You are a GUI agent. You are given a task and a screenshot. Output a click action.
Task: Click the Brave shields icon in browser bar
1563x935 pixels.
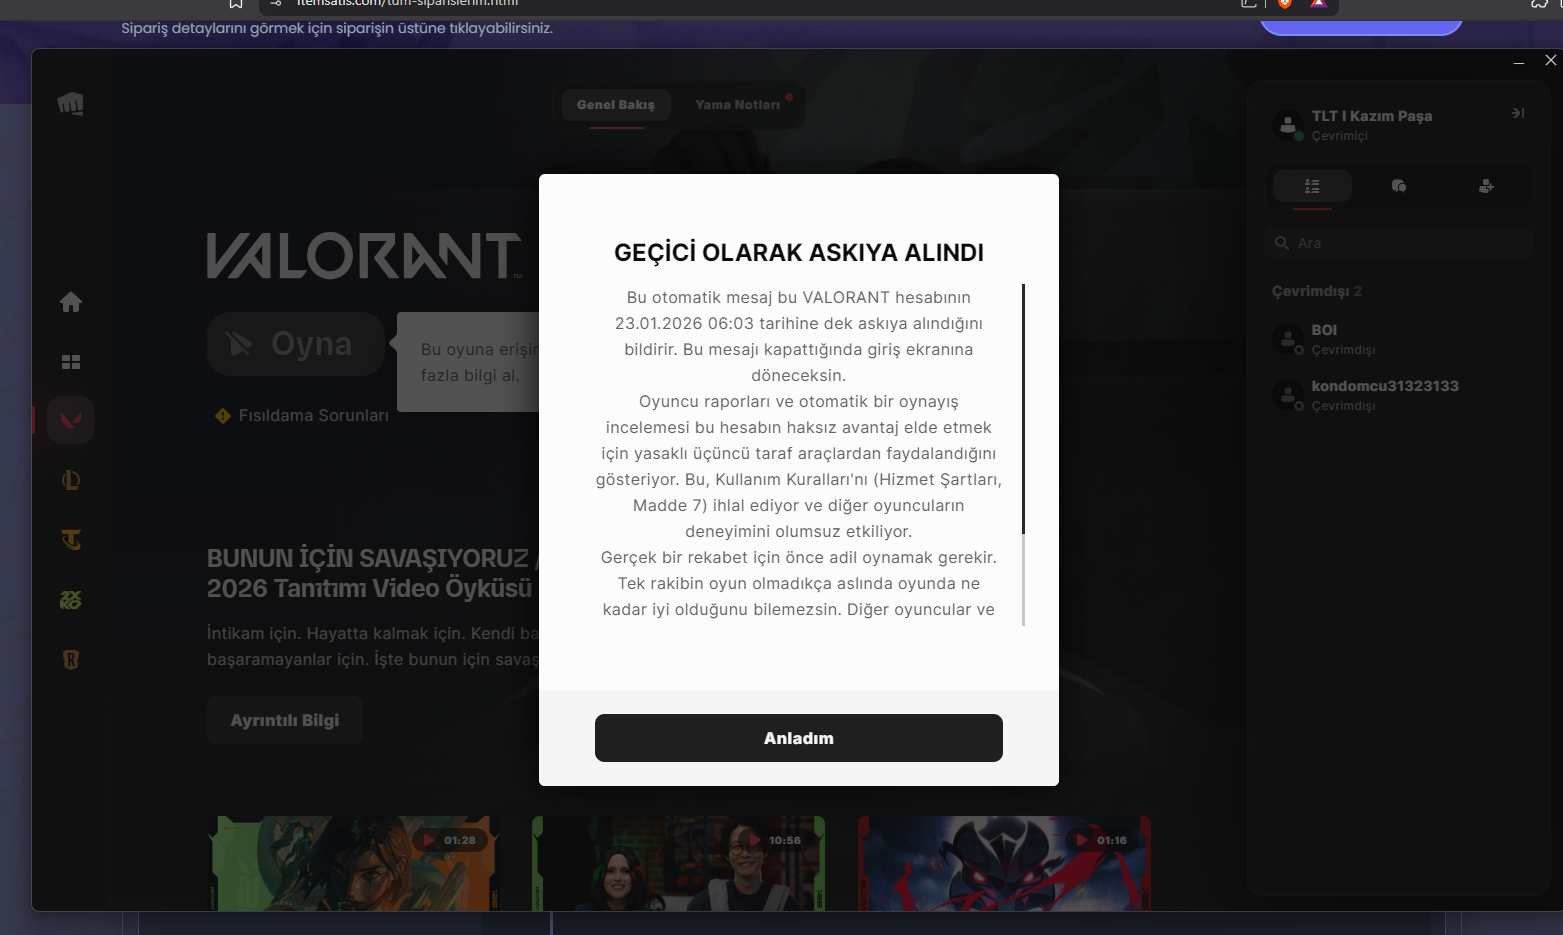tap(1285, 3)
